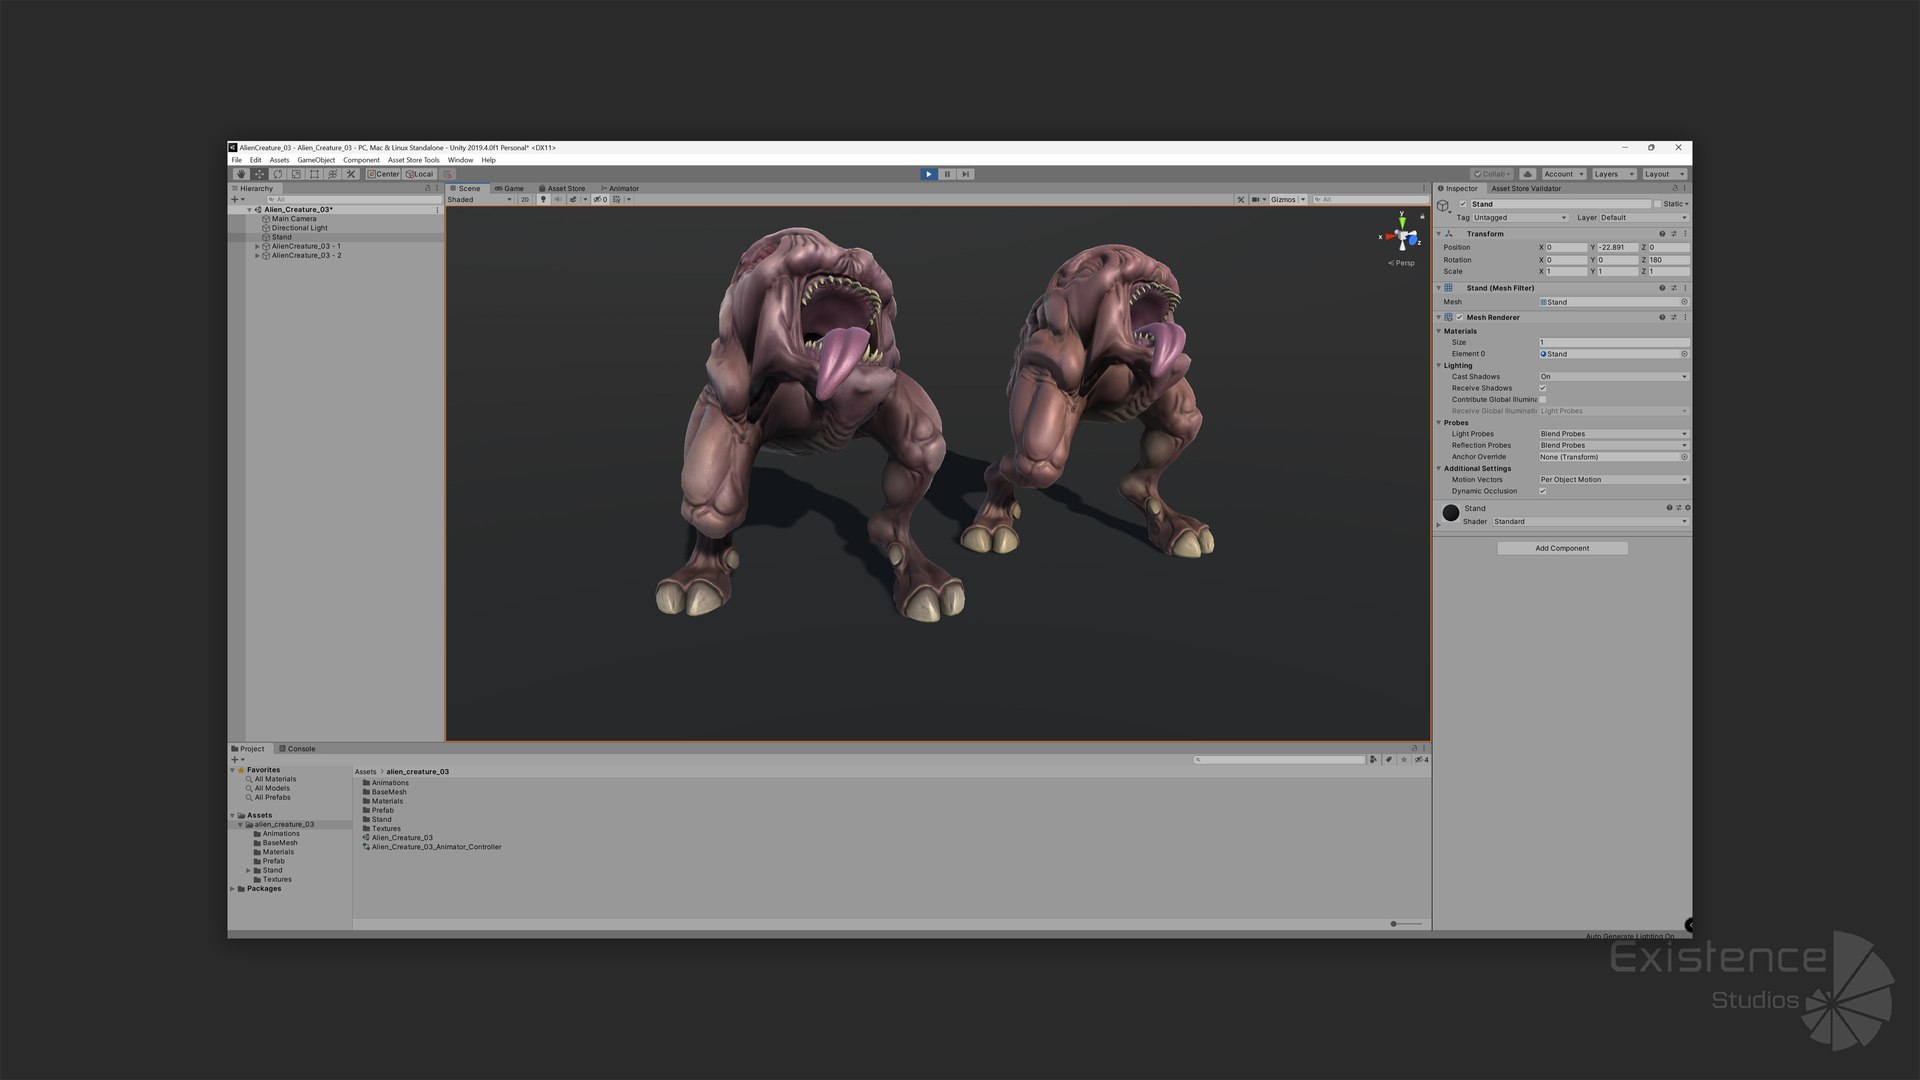Viewport: 1920px width, 1080px height.
Task: Toggle scene lighting bulb icon
Action: point(543,199)
